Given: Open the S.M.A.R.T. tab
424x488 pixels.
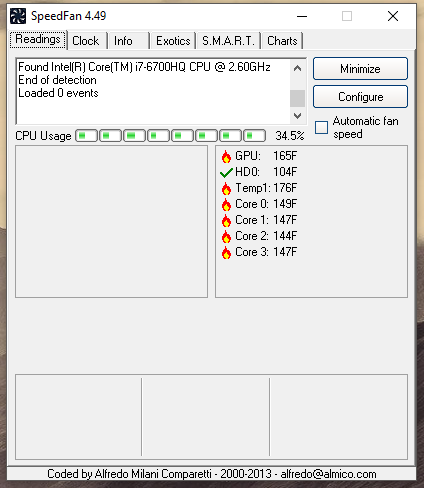Looking at the screenshot, I should point(228,41).
